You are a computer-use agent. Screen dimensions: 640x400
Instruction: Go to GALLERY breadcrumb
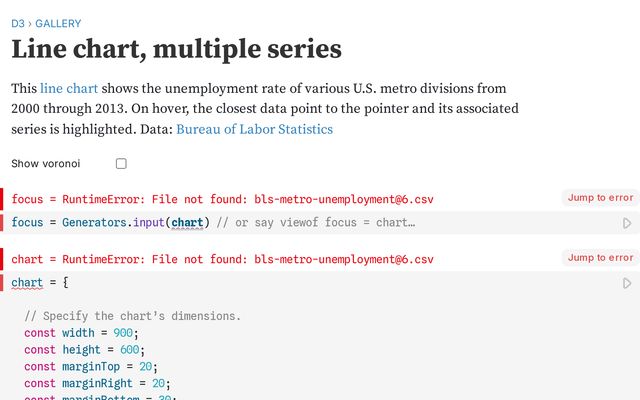[x=58, y=23]
